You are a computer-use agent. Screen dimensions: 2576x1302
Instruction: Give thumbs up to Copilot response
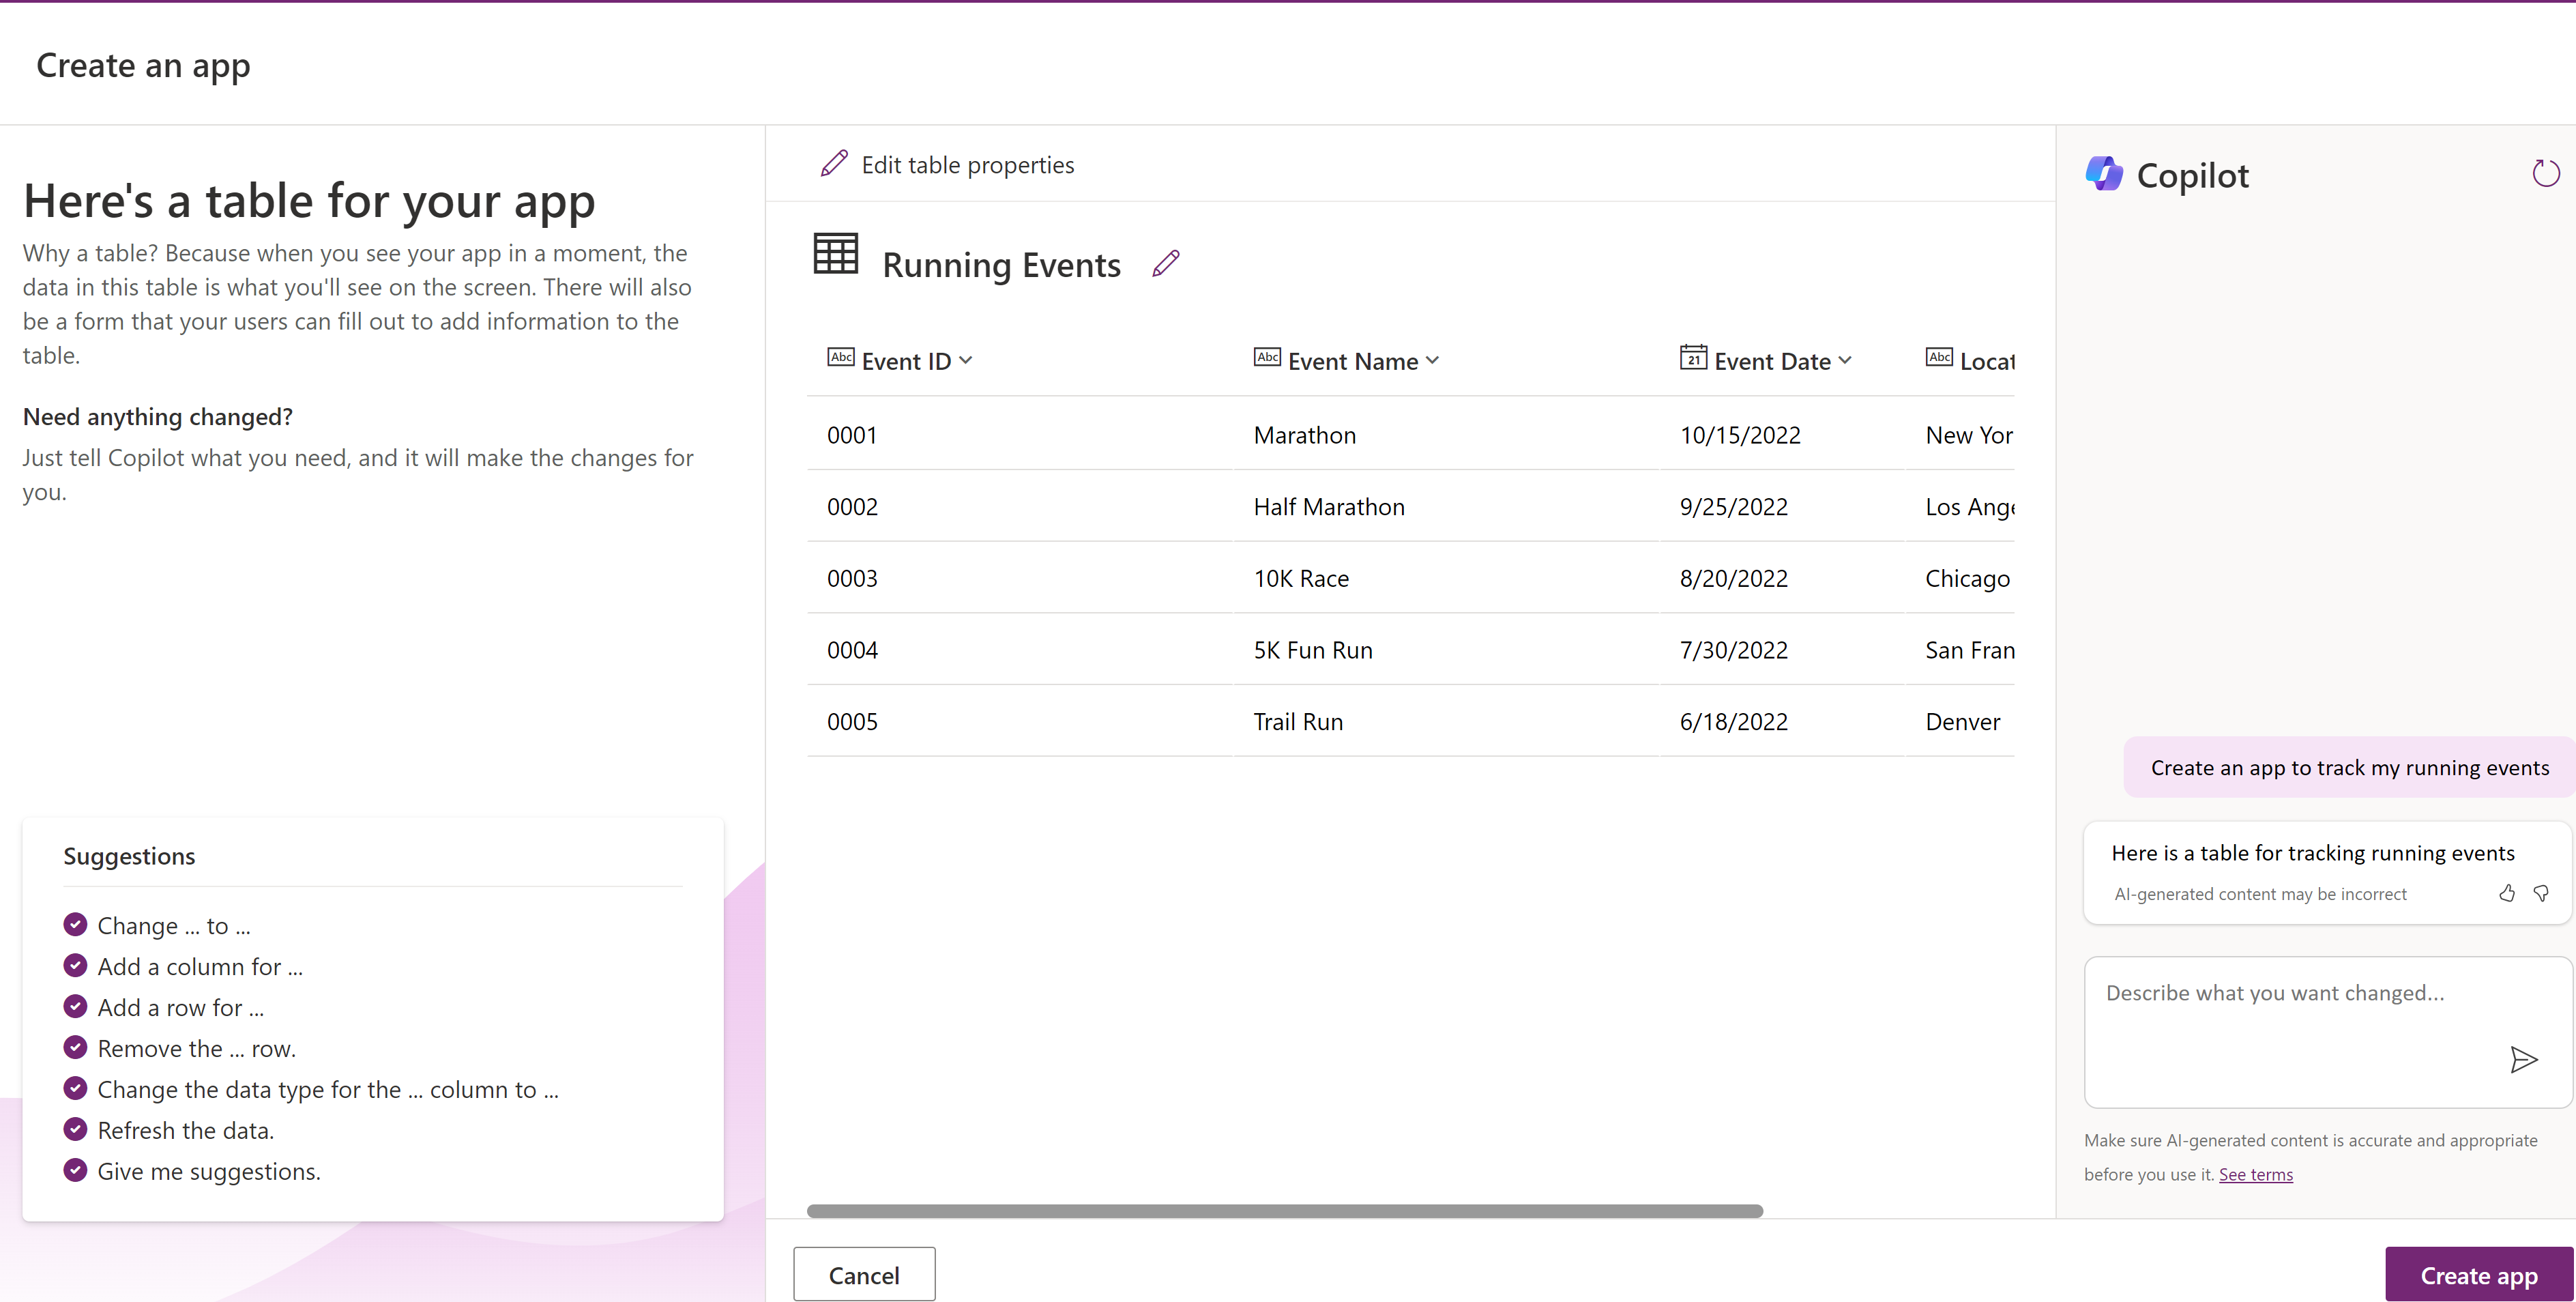pyautogui.click(x=2506, y=893)
